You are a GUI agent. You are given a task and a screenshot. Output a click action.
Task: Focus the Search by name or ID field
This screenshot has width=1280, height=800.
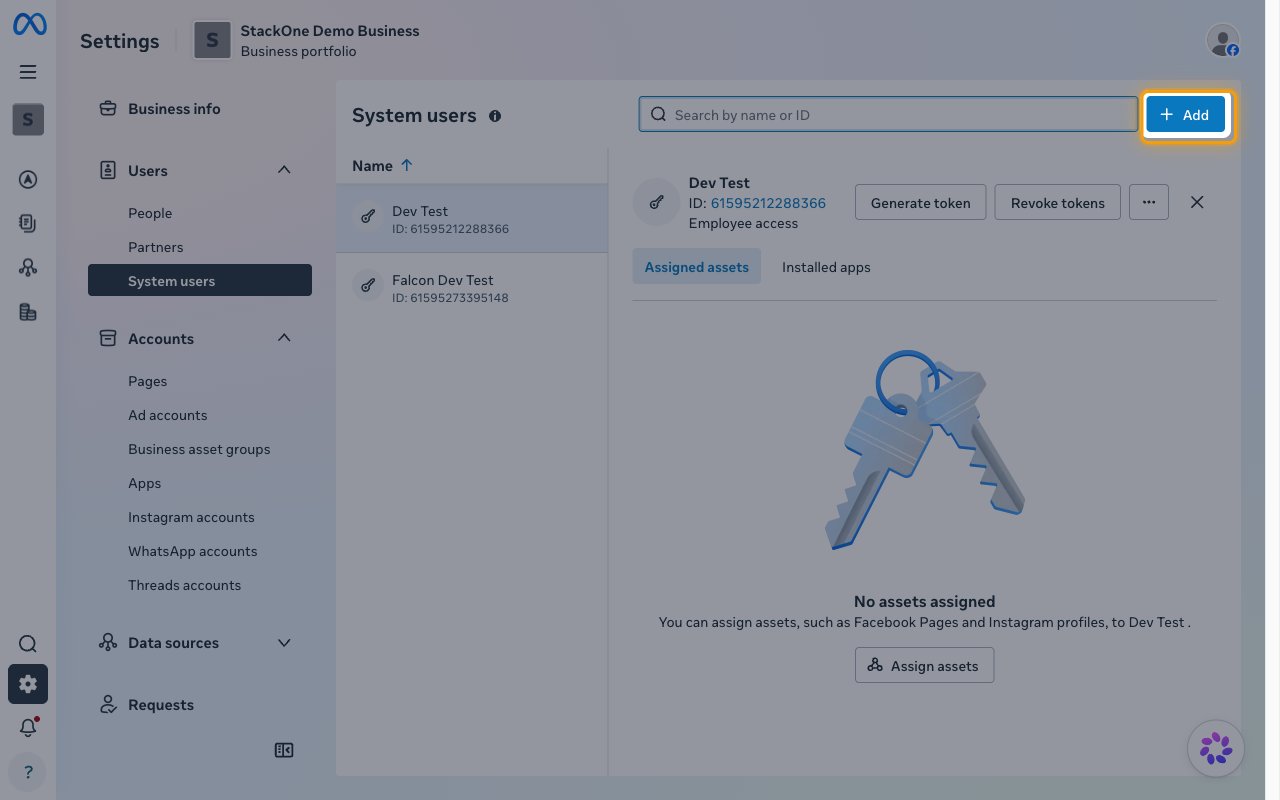(x=888, y=115)
